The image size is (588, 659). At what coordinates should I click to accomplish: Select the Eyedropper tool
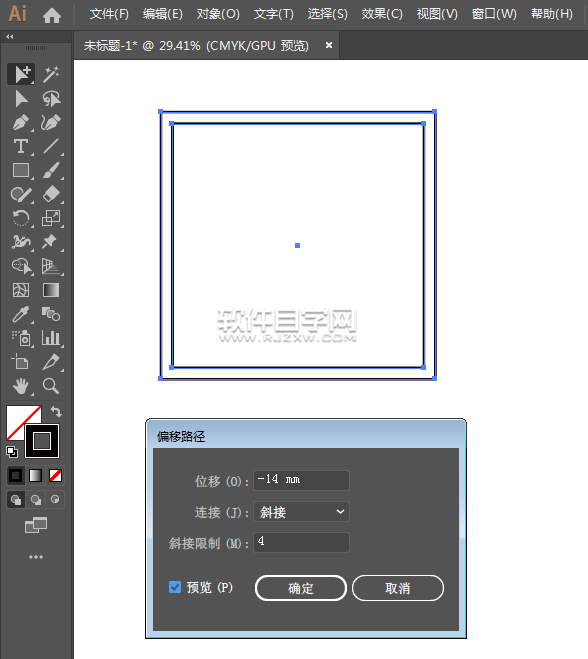coord(21,314)
